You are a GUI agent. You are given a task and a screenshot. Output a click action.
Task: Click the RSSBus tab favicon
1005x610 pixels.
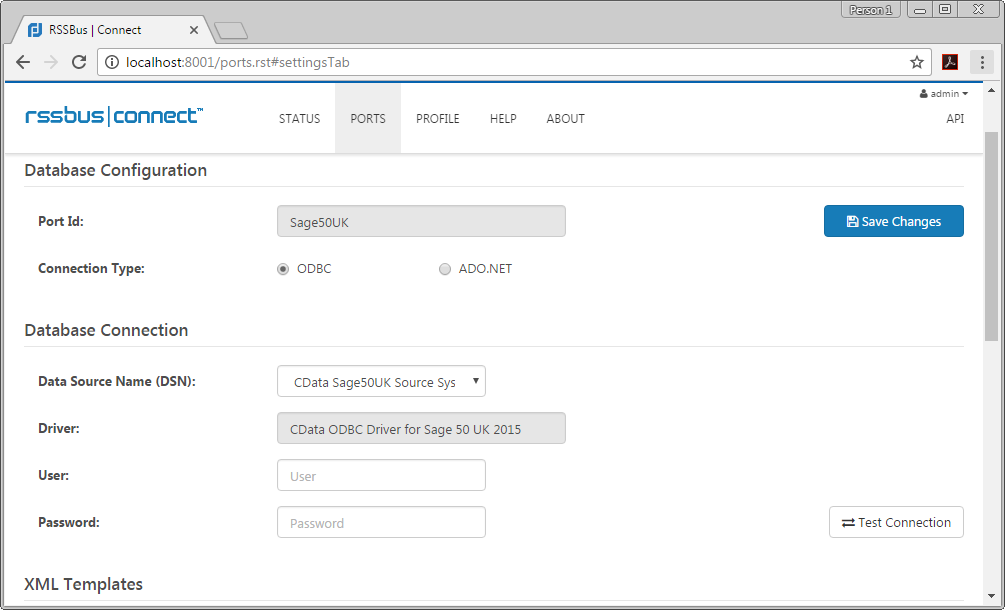coord(35,30)
